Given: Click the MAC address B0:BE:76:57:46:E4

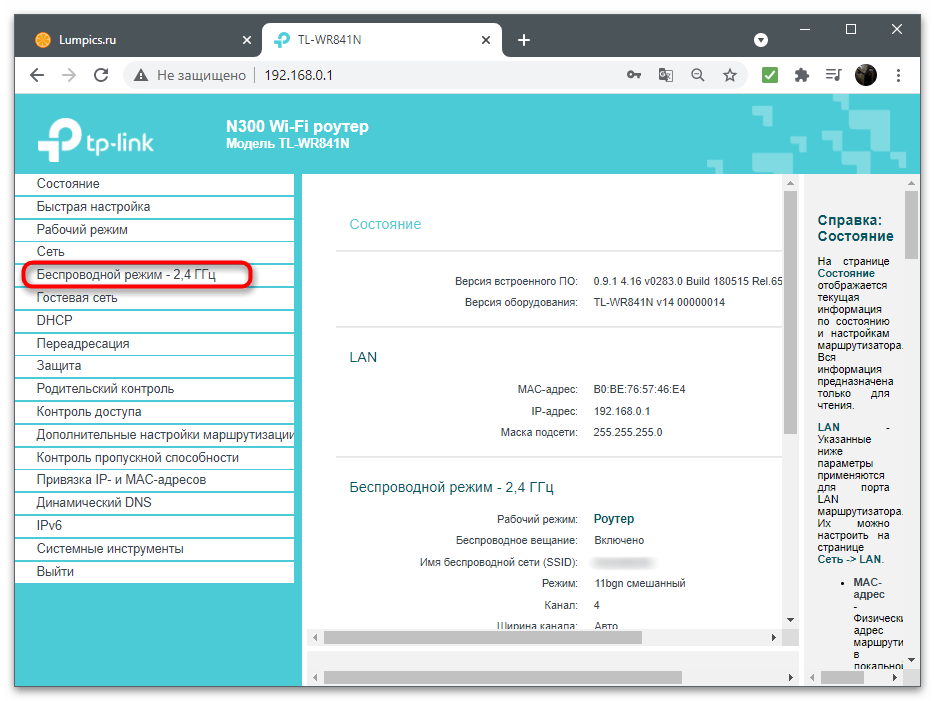Looking at the screenshot, I should pos(639,389).
